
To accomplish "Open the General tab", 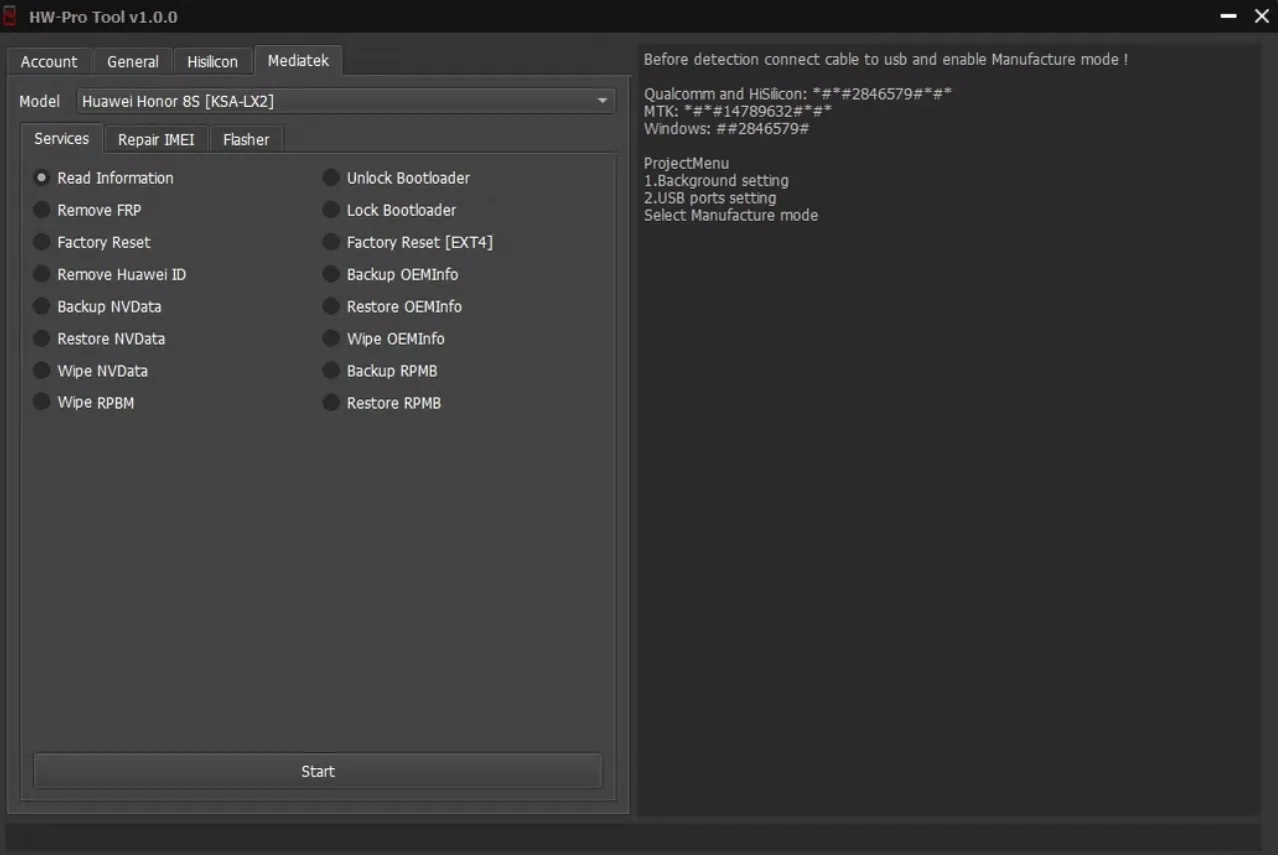I will pyautogui.click(x=133, y=62).
